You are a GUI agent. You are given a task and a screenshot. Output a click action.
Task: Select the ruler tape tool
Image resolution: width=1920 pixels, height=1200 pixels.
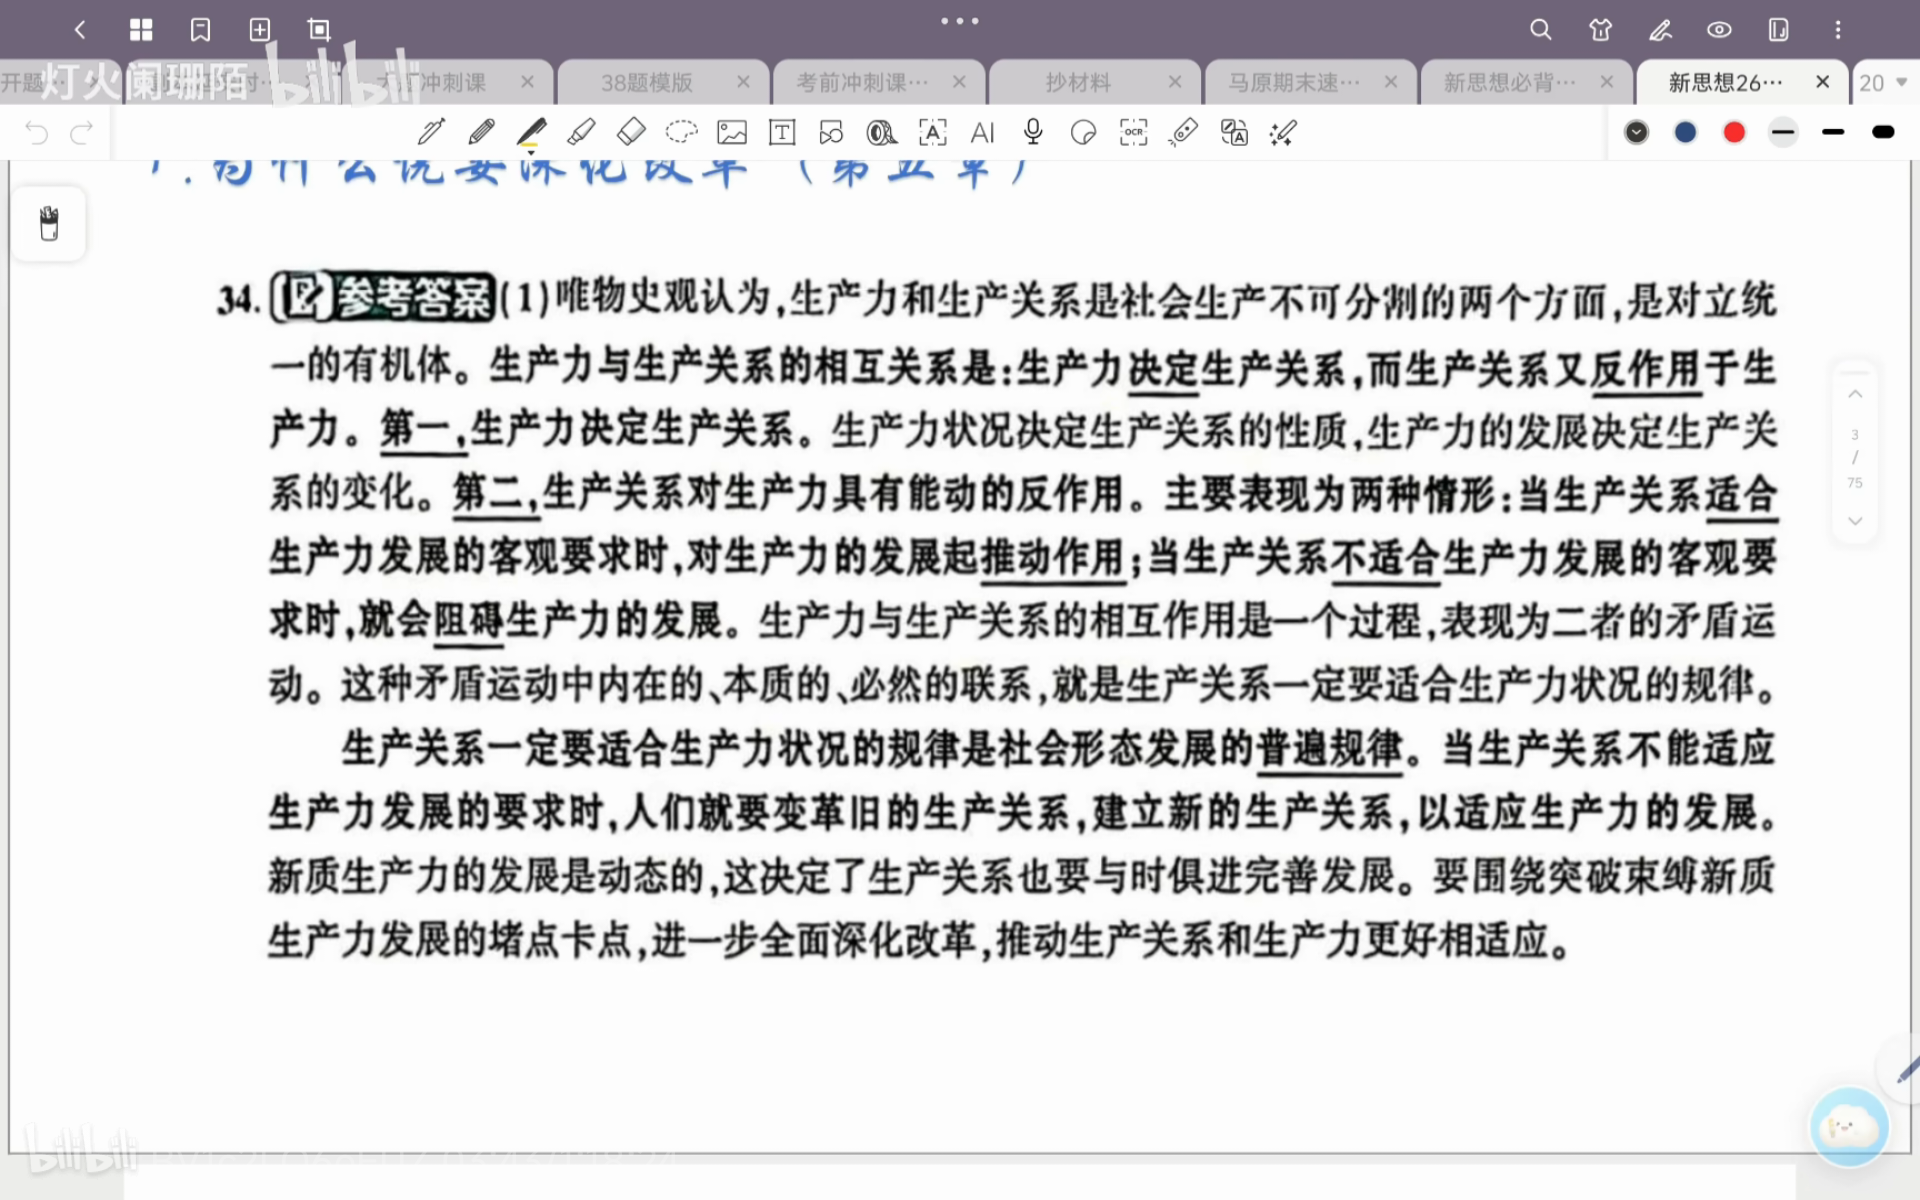point(1183,132)
